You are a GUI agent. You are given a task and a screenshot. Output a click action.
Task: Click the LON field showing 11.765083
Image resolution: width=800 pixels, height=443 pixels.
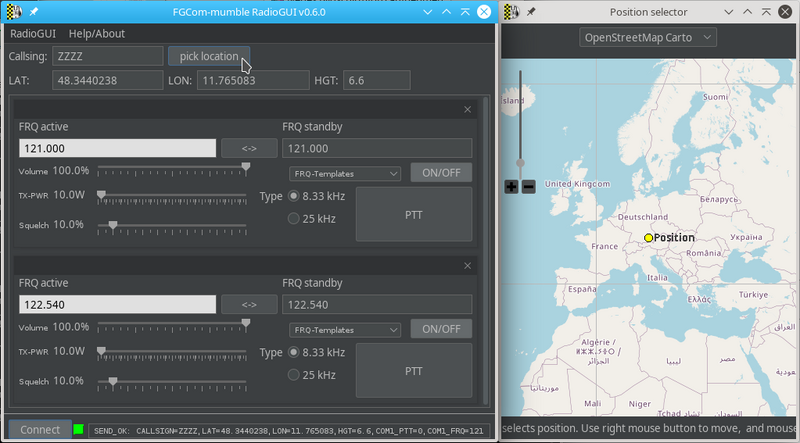pos(253,80)
